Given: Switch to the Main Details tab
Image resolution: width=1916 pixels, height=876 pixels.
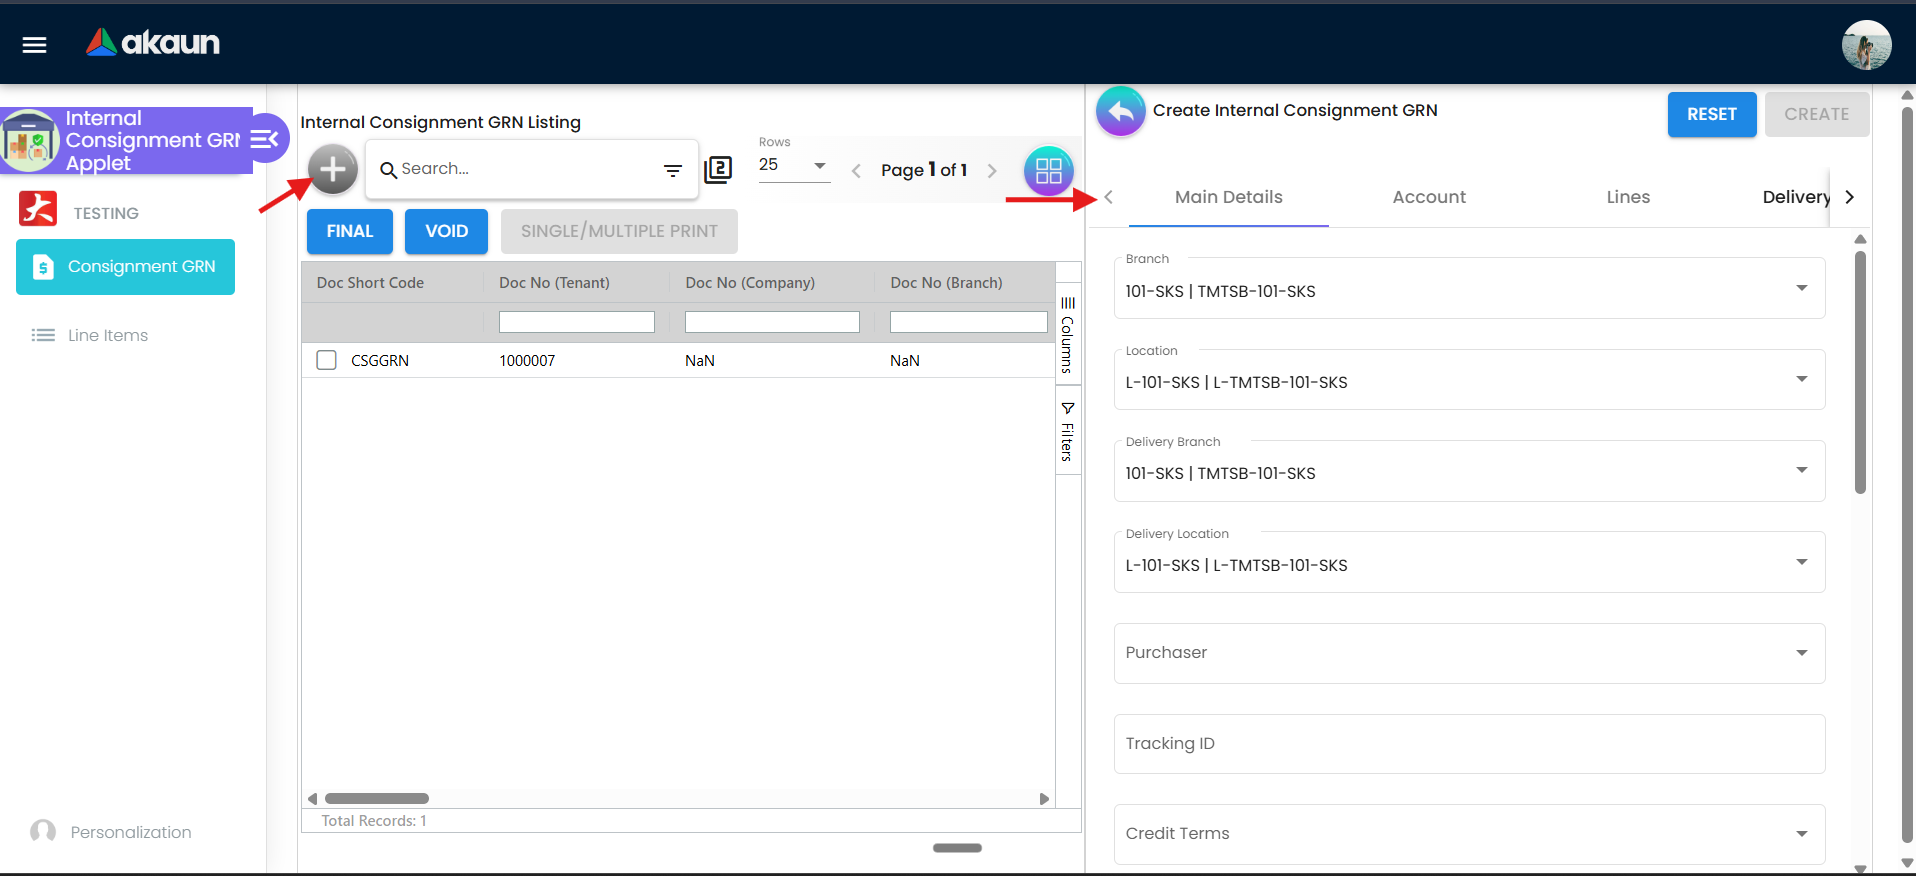Looking at the screenshot, I should (1228, 197).
